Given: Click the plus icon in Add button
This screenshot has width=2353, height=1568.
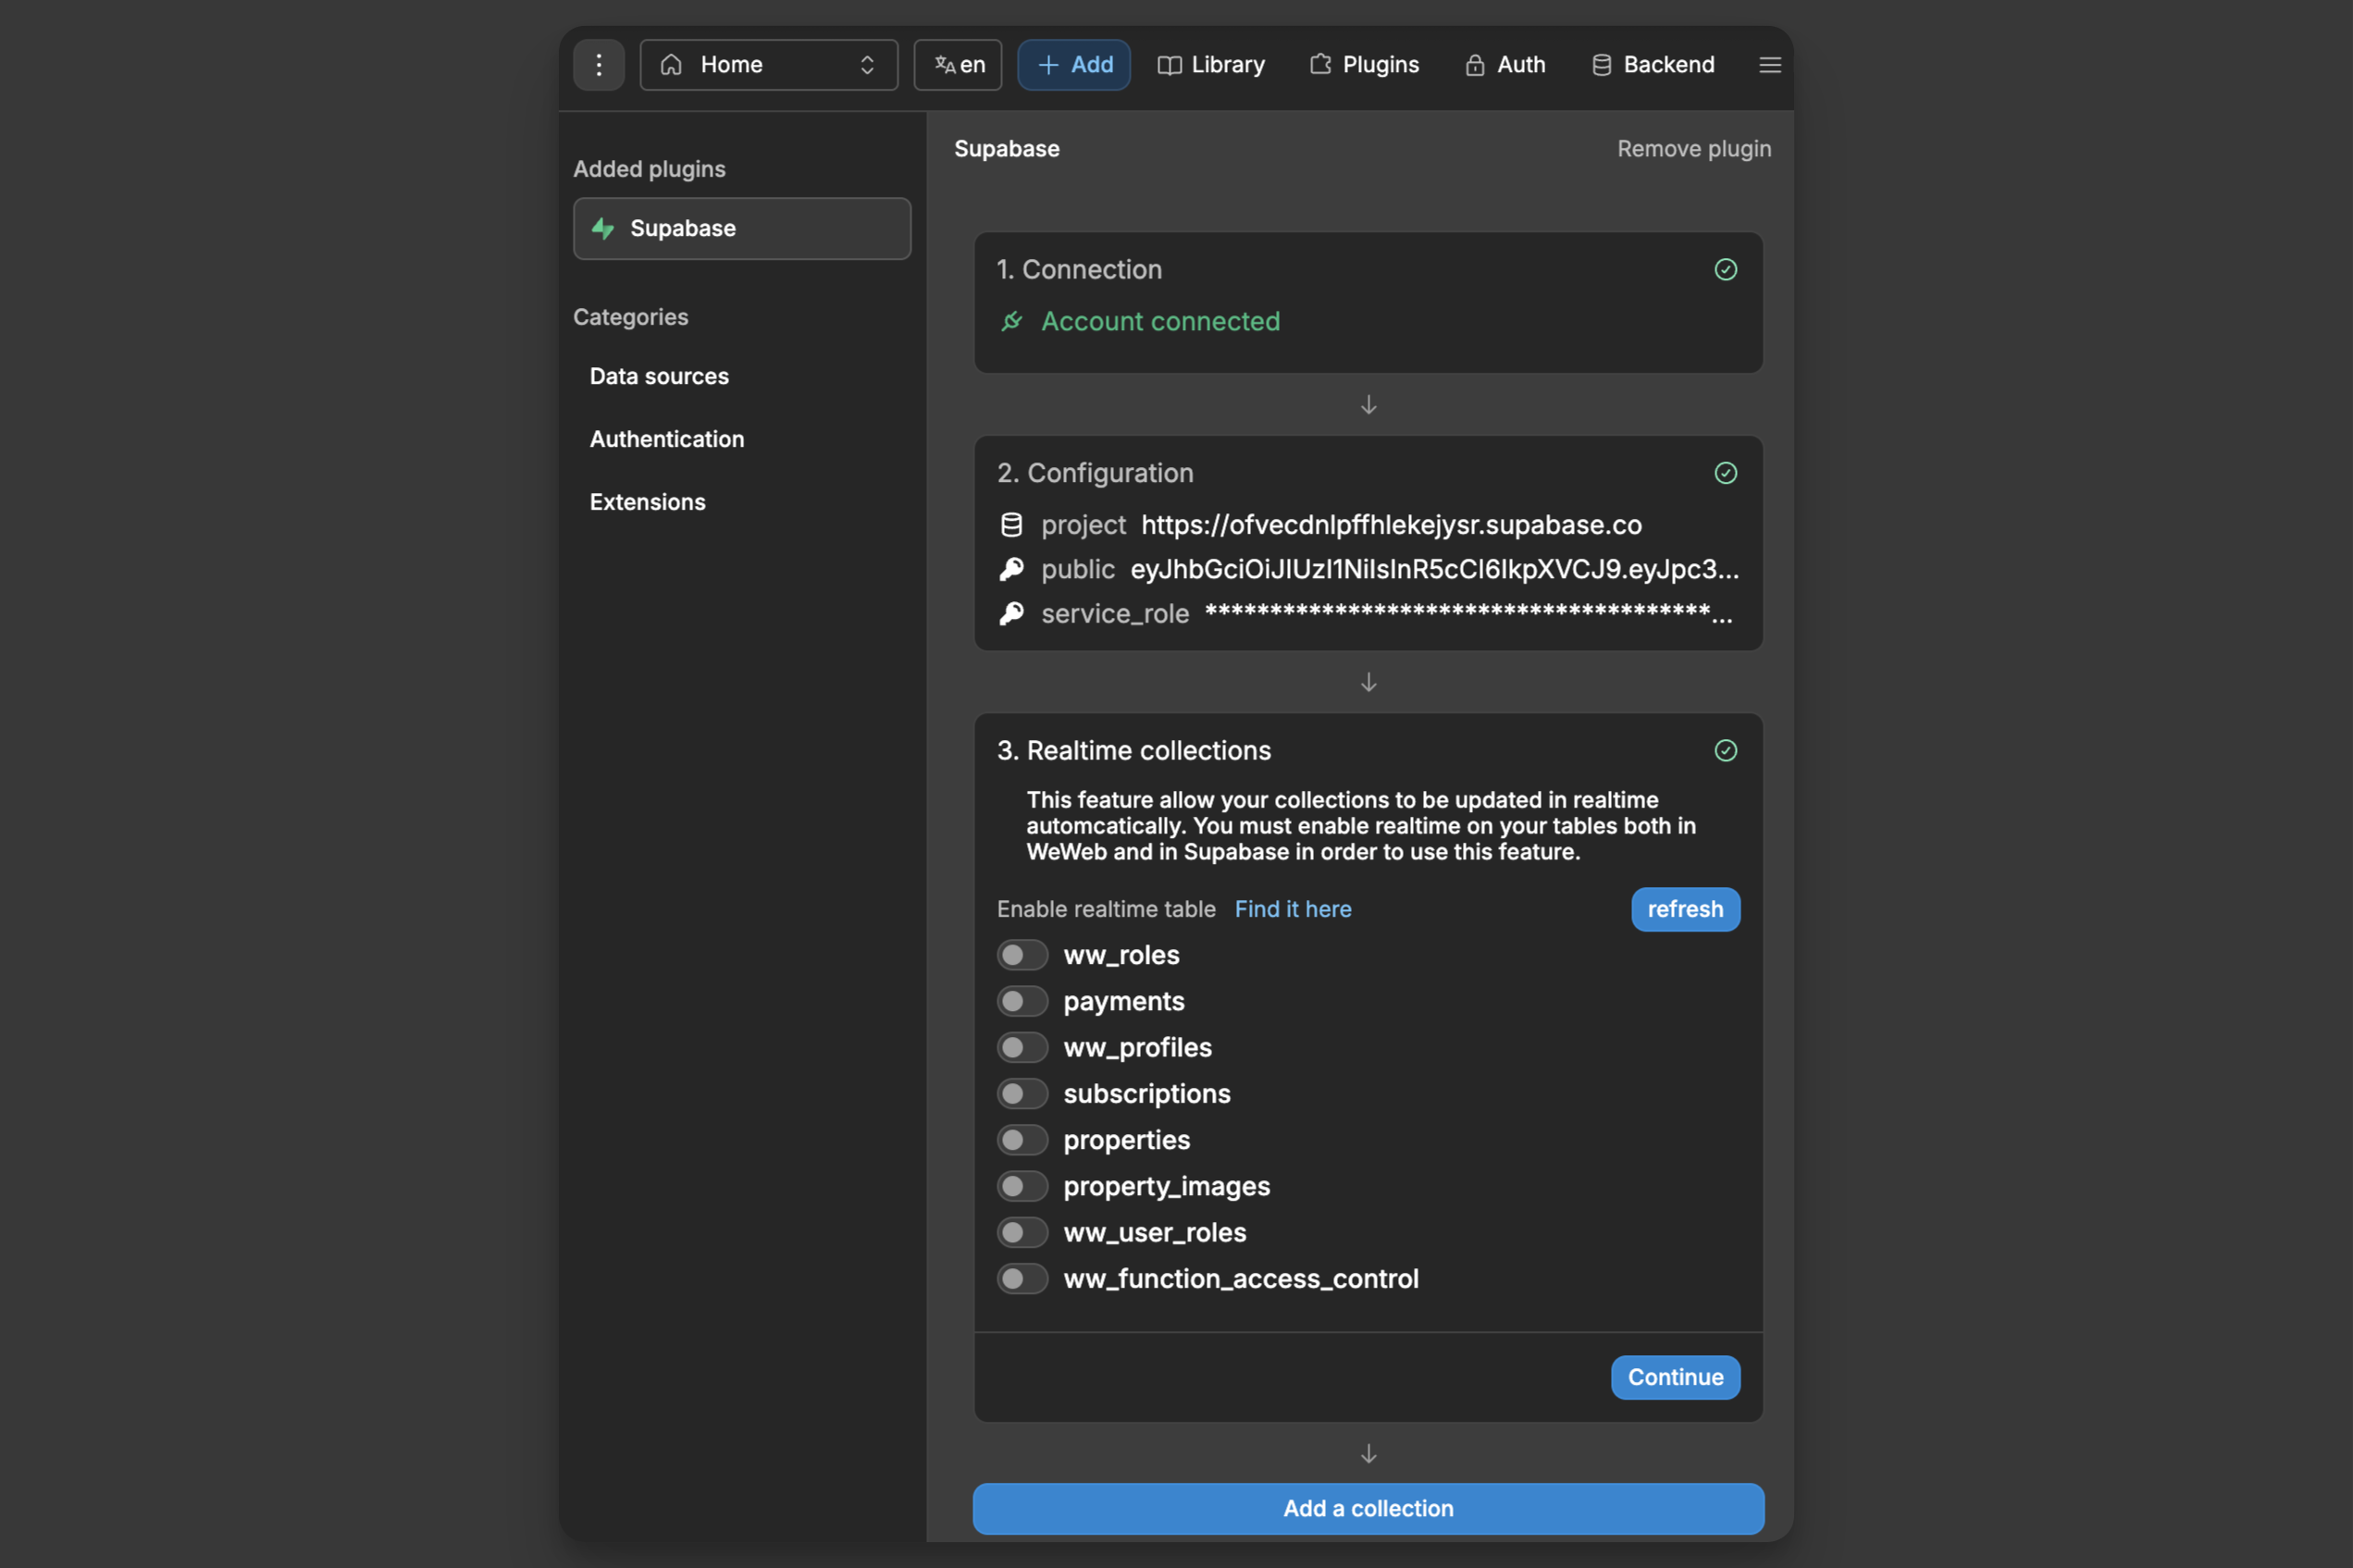Looking at the screenshot, I should 1048,65.
